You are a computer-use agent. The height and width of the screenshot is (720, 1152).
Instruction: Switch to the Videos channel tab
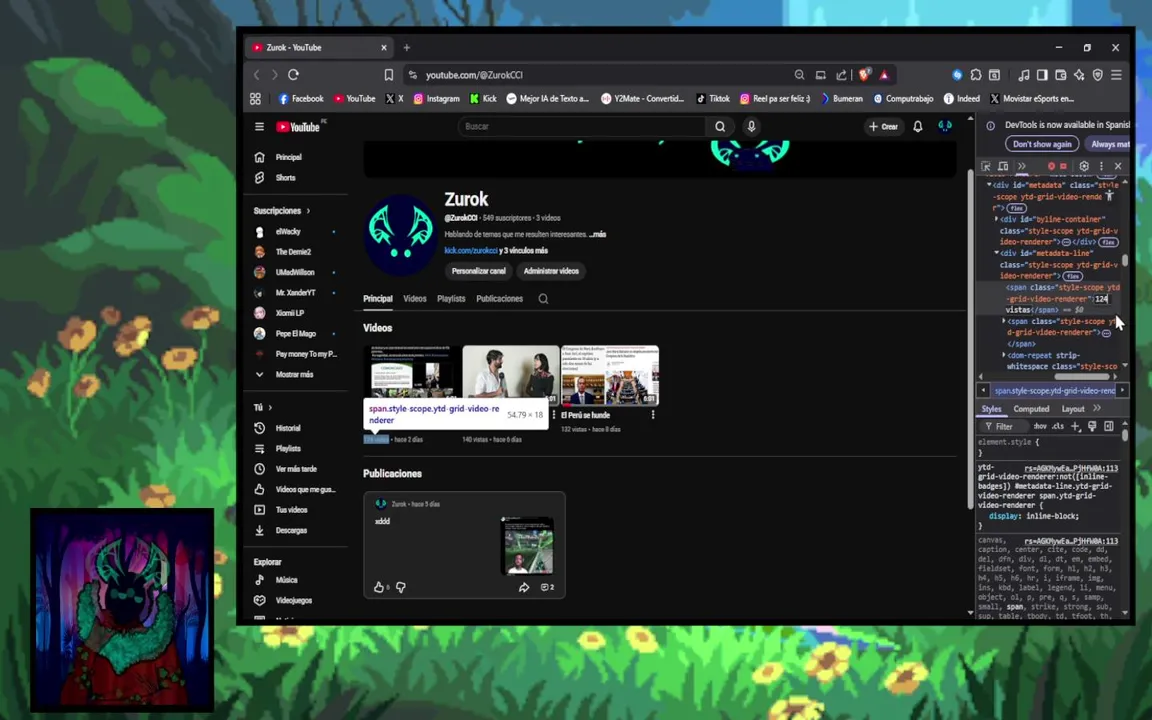pos(414,299)
